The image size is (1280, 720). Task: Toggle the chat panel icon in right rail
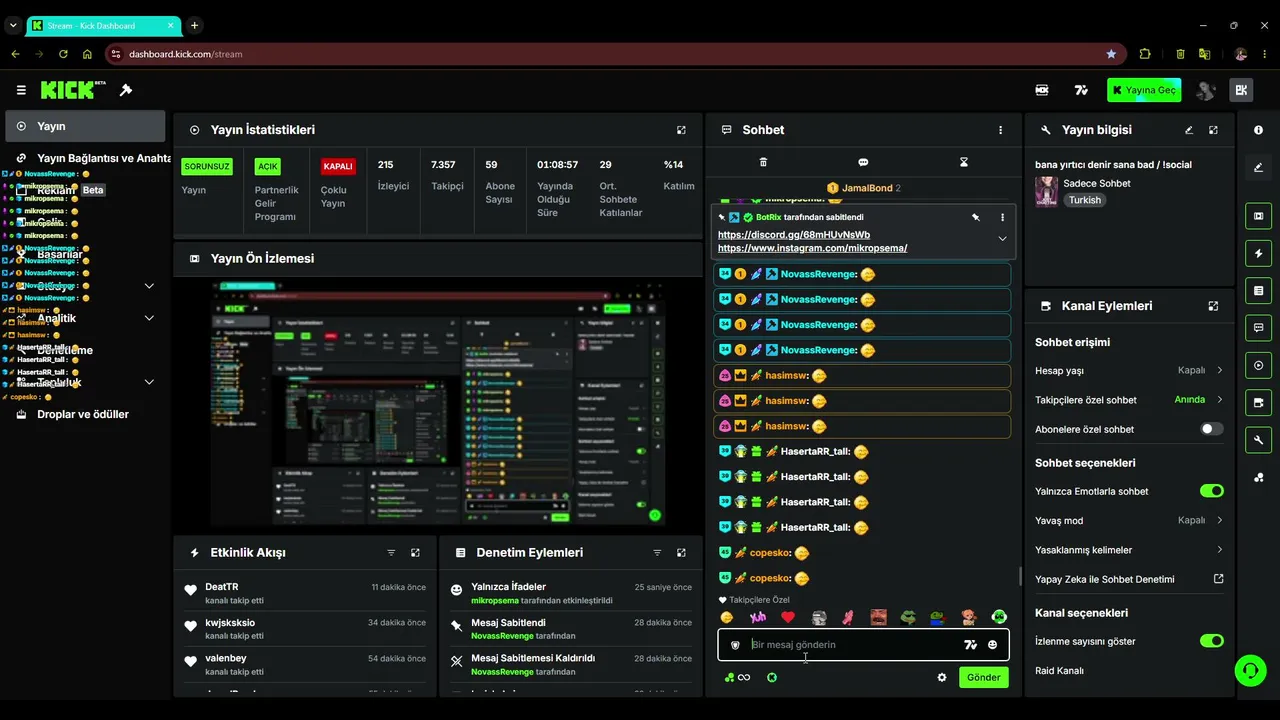(x=1258, y=328)
